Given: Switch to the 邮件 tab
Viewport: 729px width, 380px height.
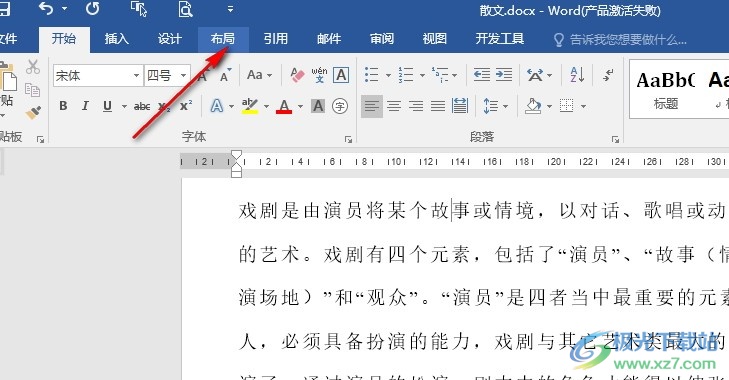Looking at the screenshot, I should (329, 39).
